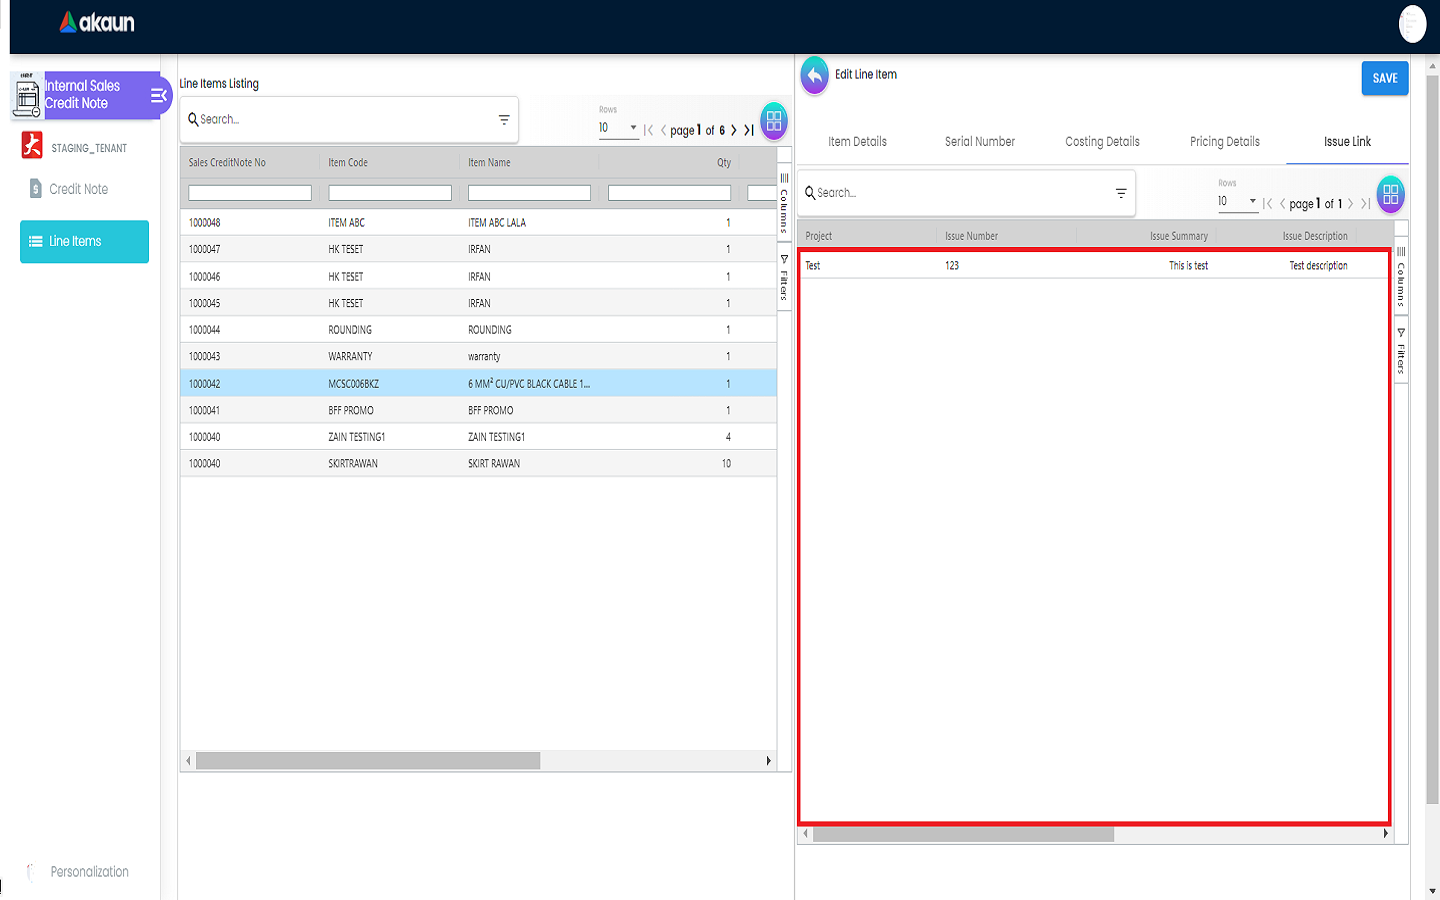Jump to last page of Line Items Listing
The width and height of the screenshot is (1440, 900).
click(749, 130)
